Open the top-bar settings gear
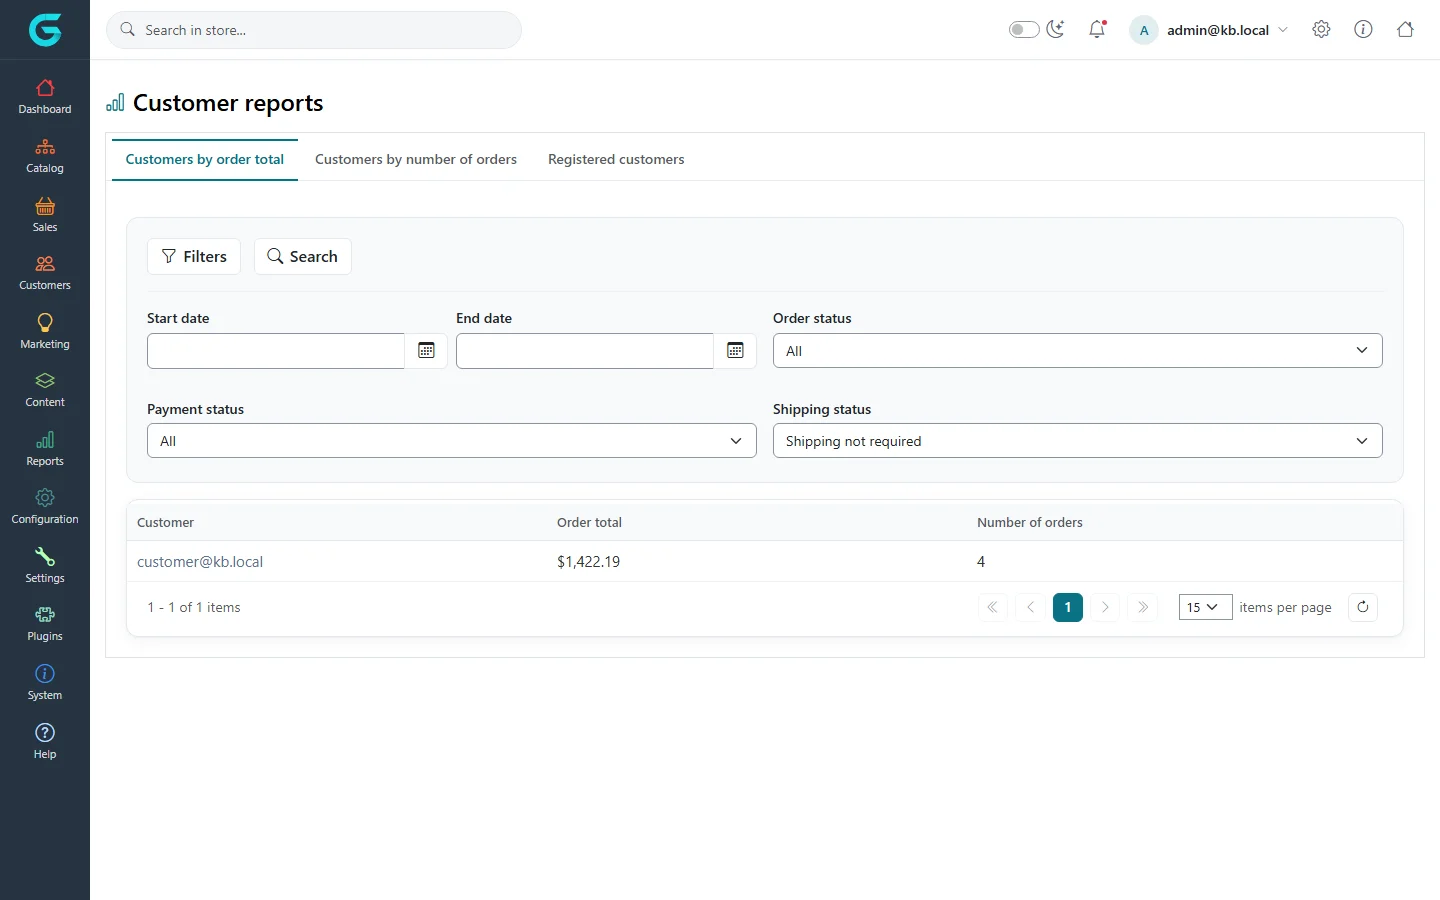Image resolution: width=1440 pixels, height=900 pixels. tap(1321, 30)
